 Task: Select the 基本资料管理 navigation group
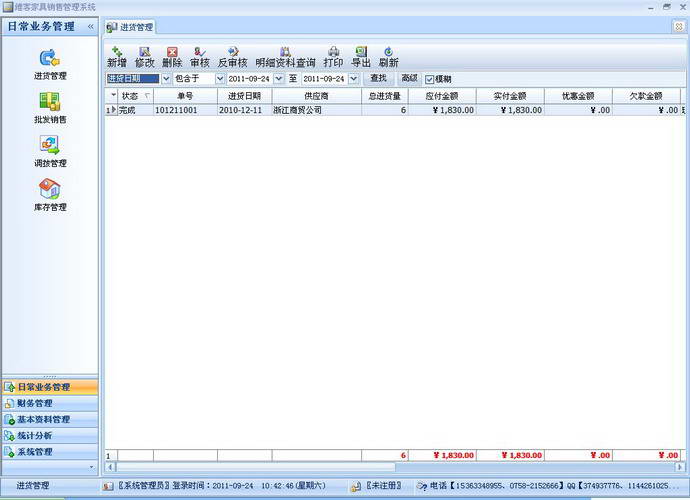pos(50,419)
